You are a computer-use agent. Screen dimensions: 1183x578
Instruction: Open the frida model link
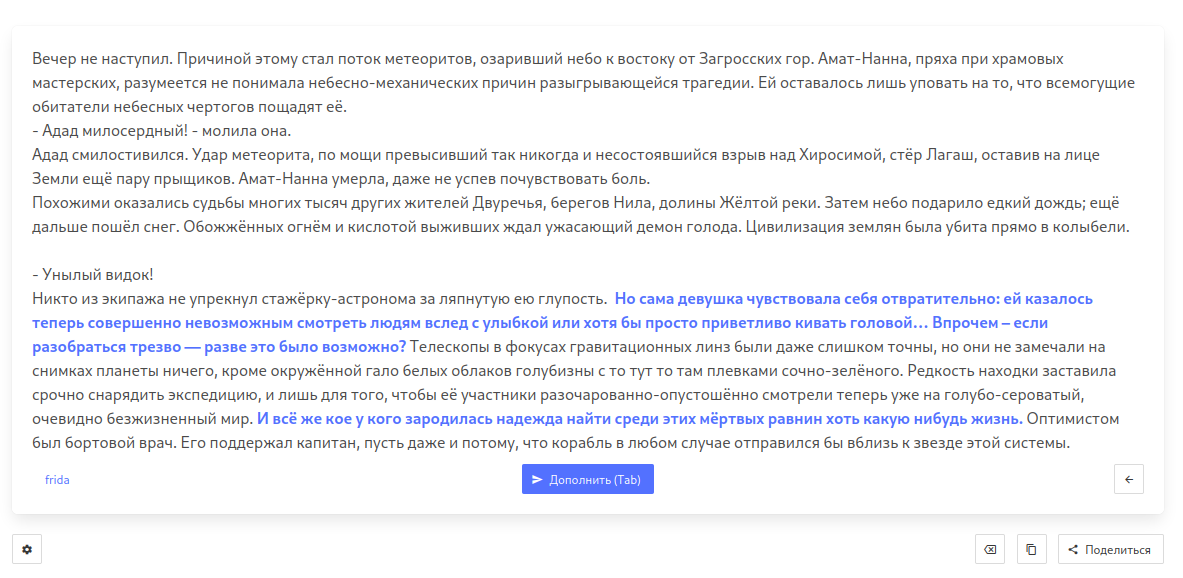coord(57,480)
